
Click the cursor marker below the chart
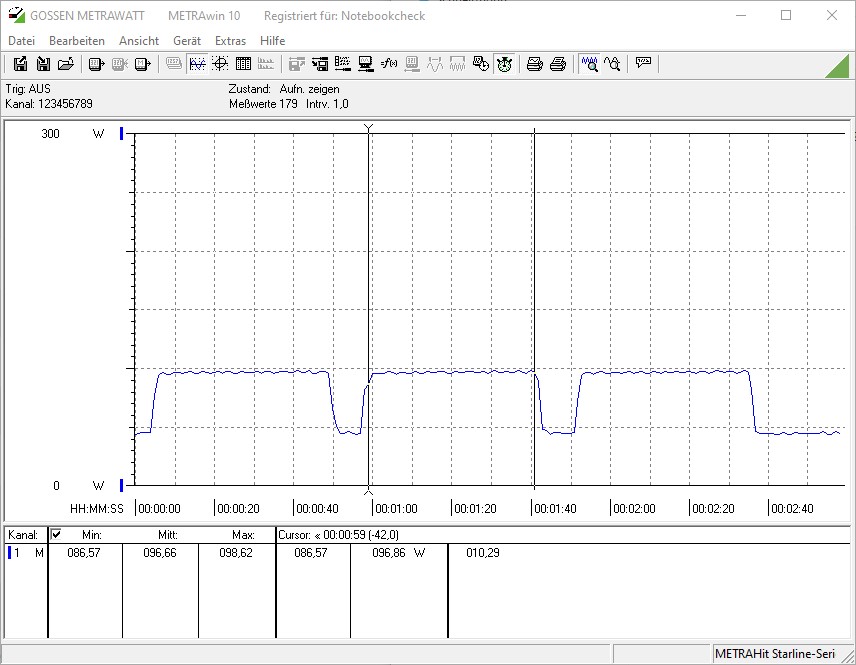368,491
